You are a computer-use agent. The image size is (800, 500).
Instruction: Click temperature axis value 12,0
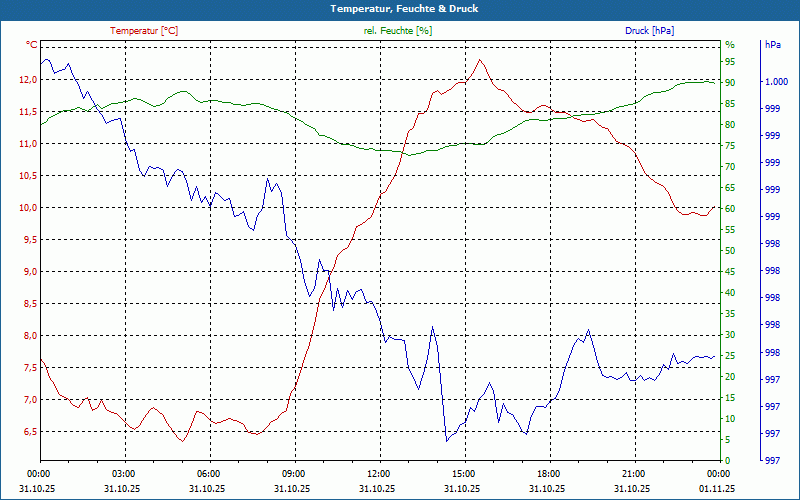click(29, 80)
